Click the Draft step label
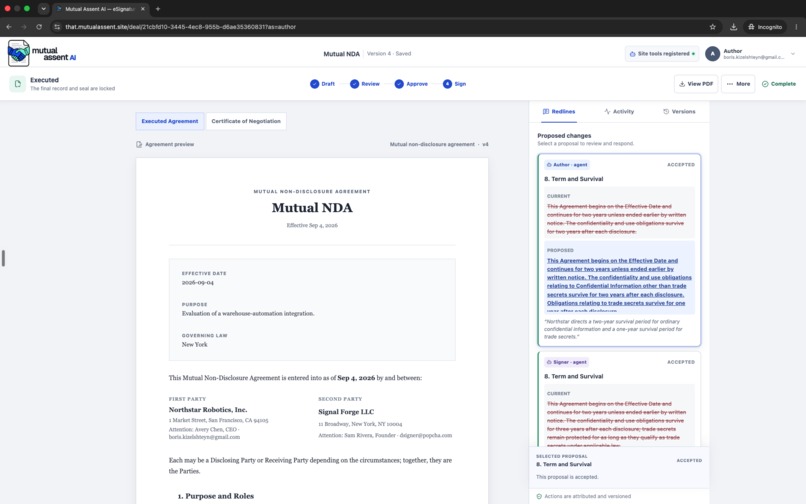Screen dimensions: 806x504 click(x=328, y=84)
